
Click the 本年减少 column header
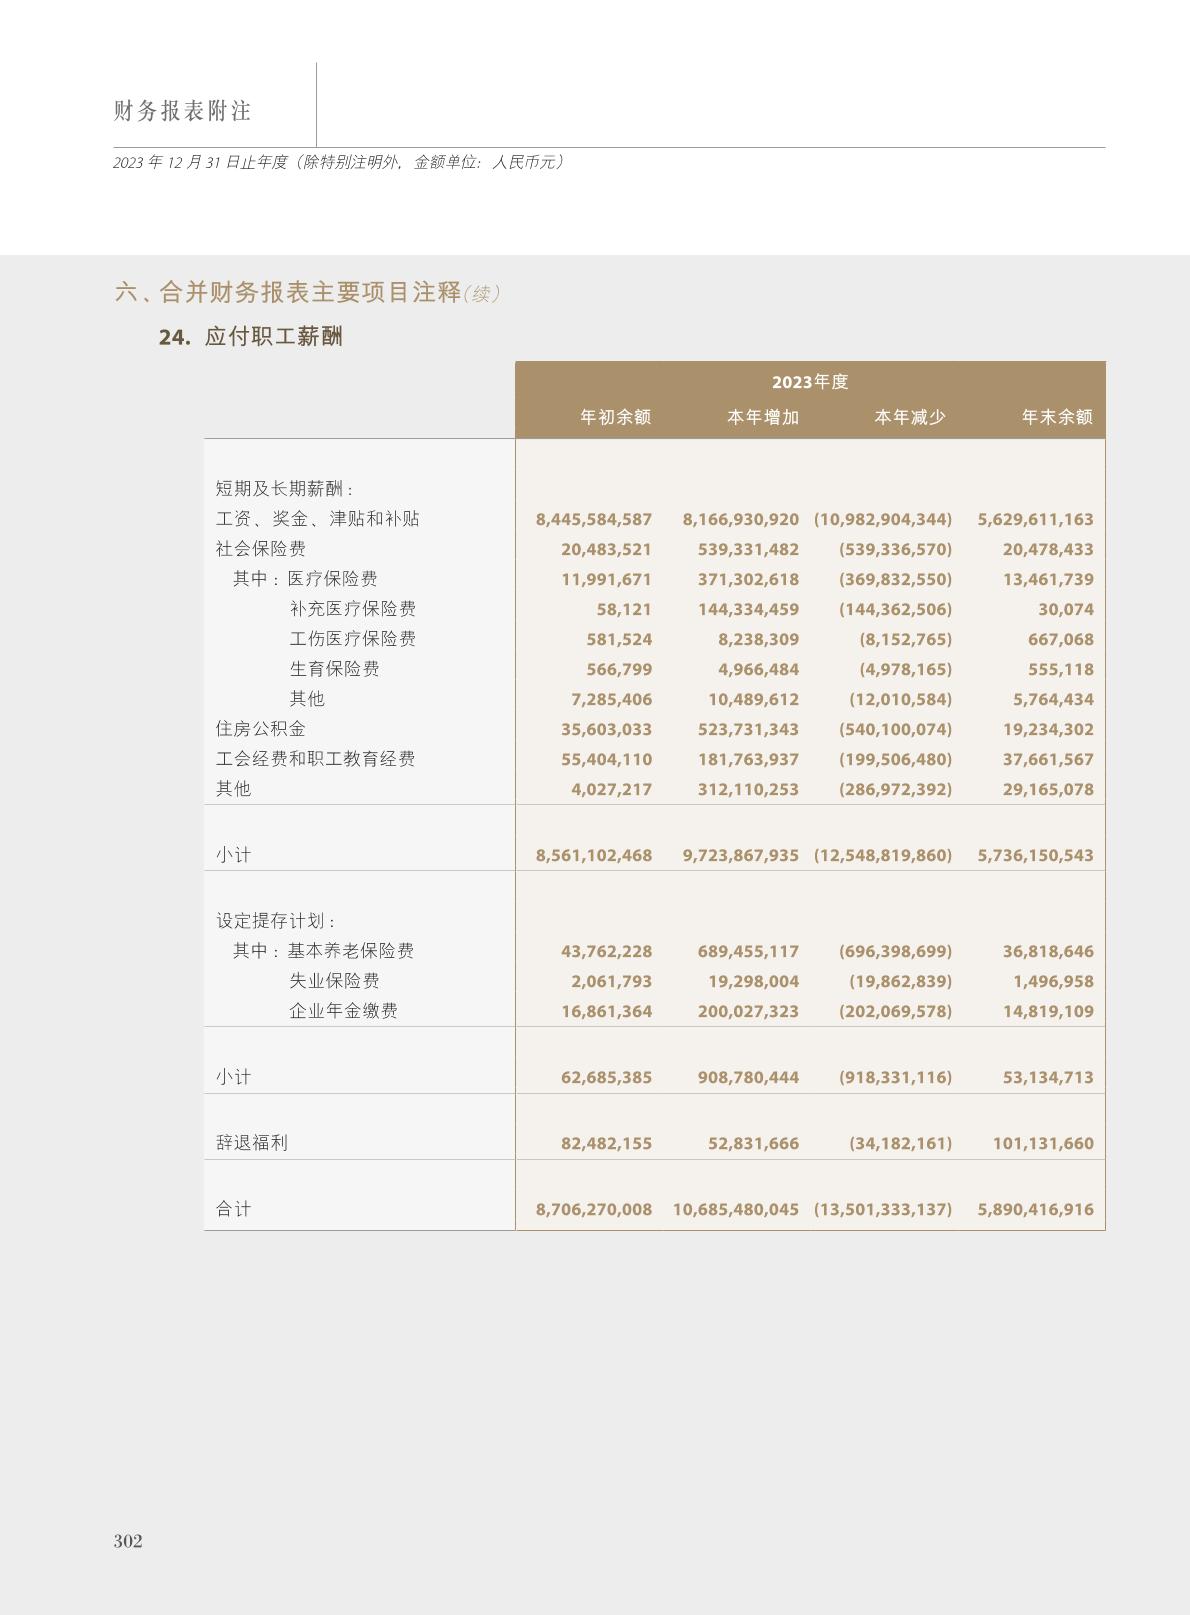[x=909, y=417]
